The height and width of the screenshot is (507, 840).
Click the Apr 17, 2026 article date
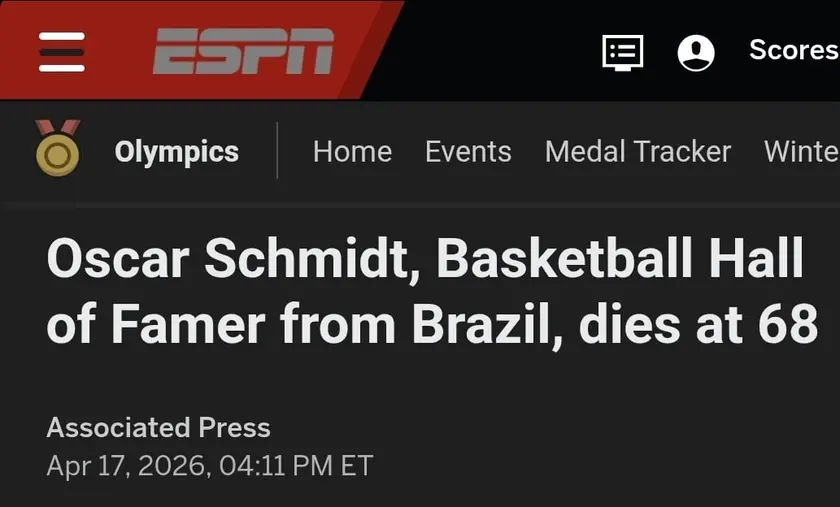[x=125, y=465]
